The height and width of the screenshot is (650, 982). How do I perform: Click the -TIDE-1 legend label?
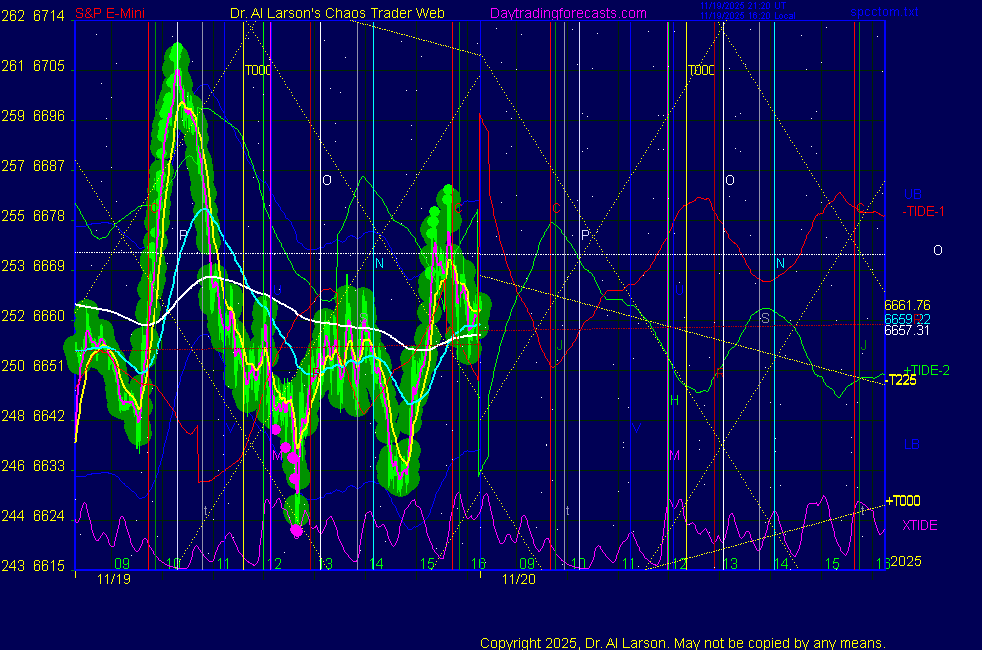(924, 211)
